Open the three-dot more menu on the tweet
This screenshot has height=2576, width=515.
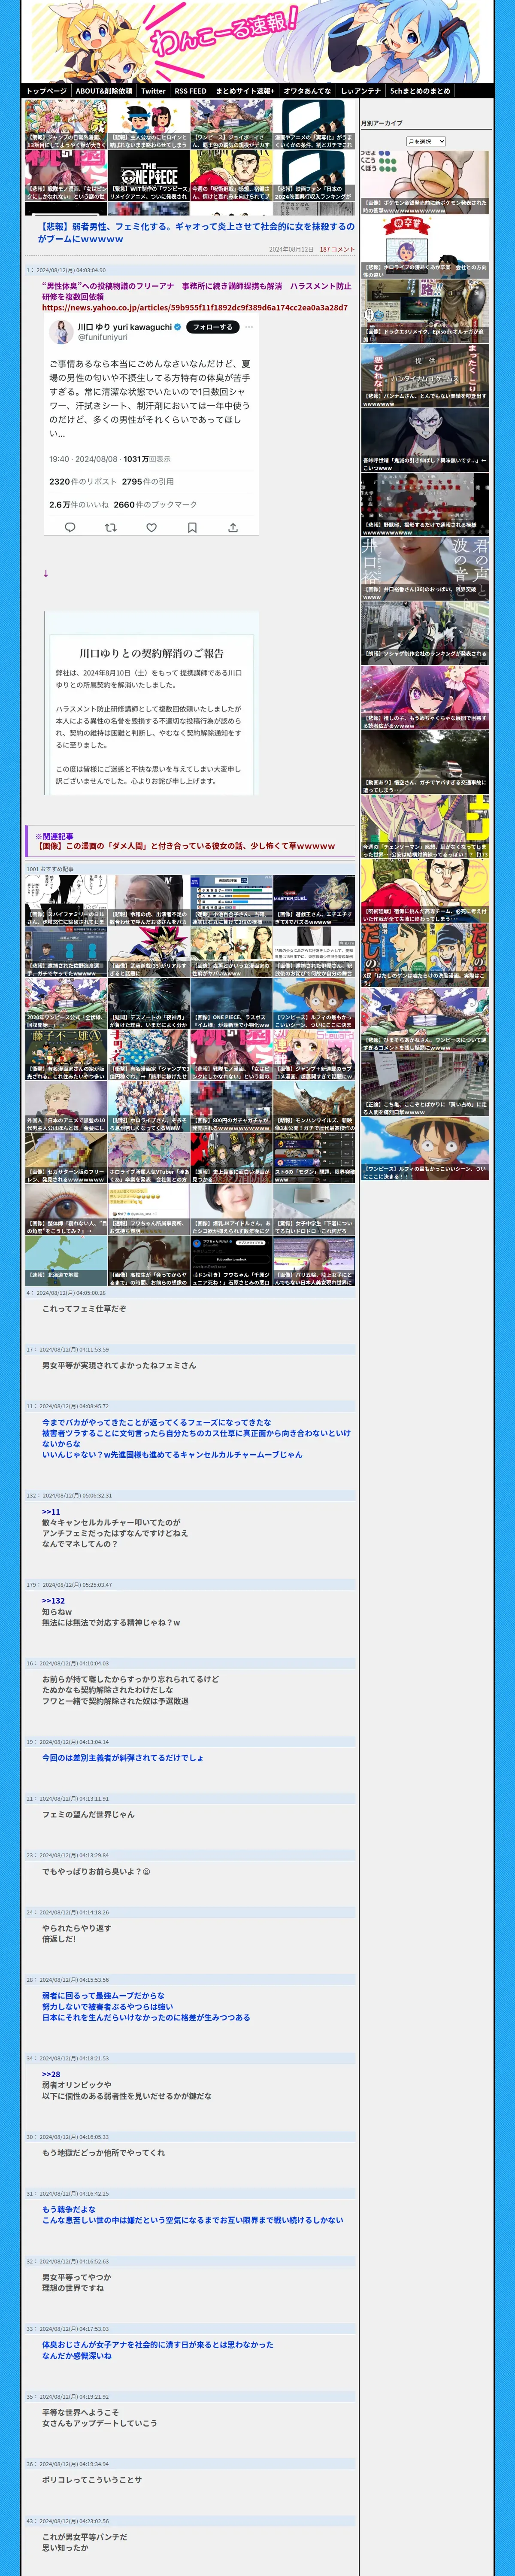249,327
